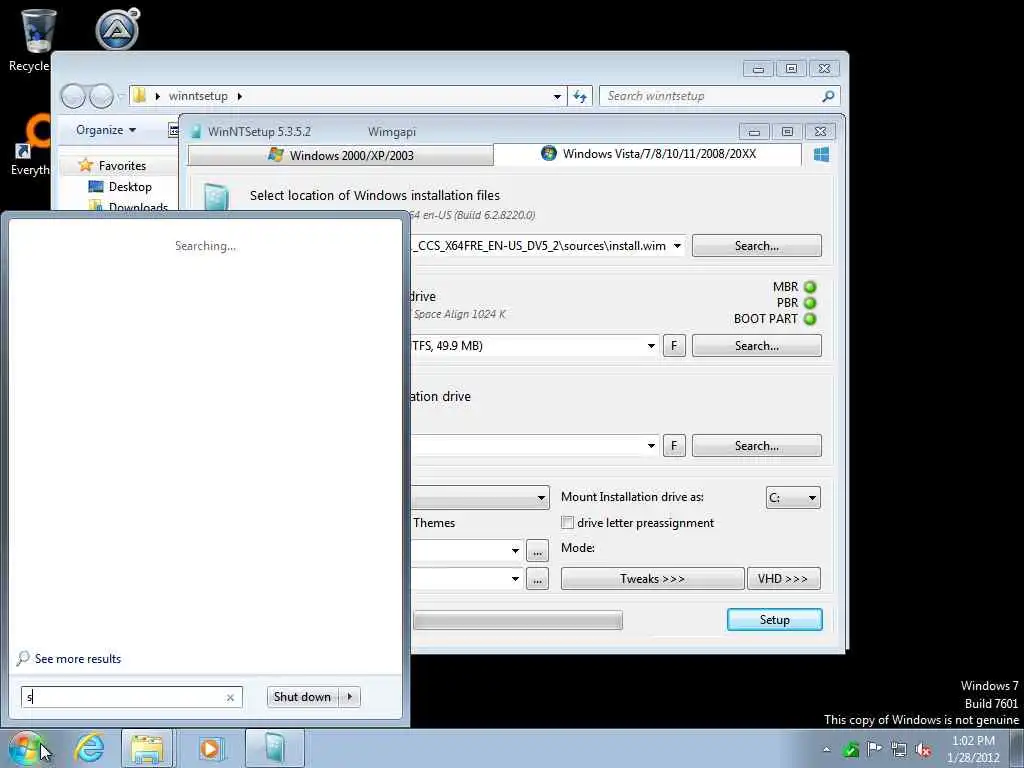The height and width of the screenshot is (768, 1024).
Task: Click the Setup button
Action: pyautogui.click(x=775, y=620)
